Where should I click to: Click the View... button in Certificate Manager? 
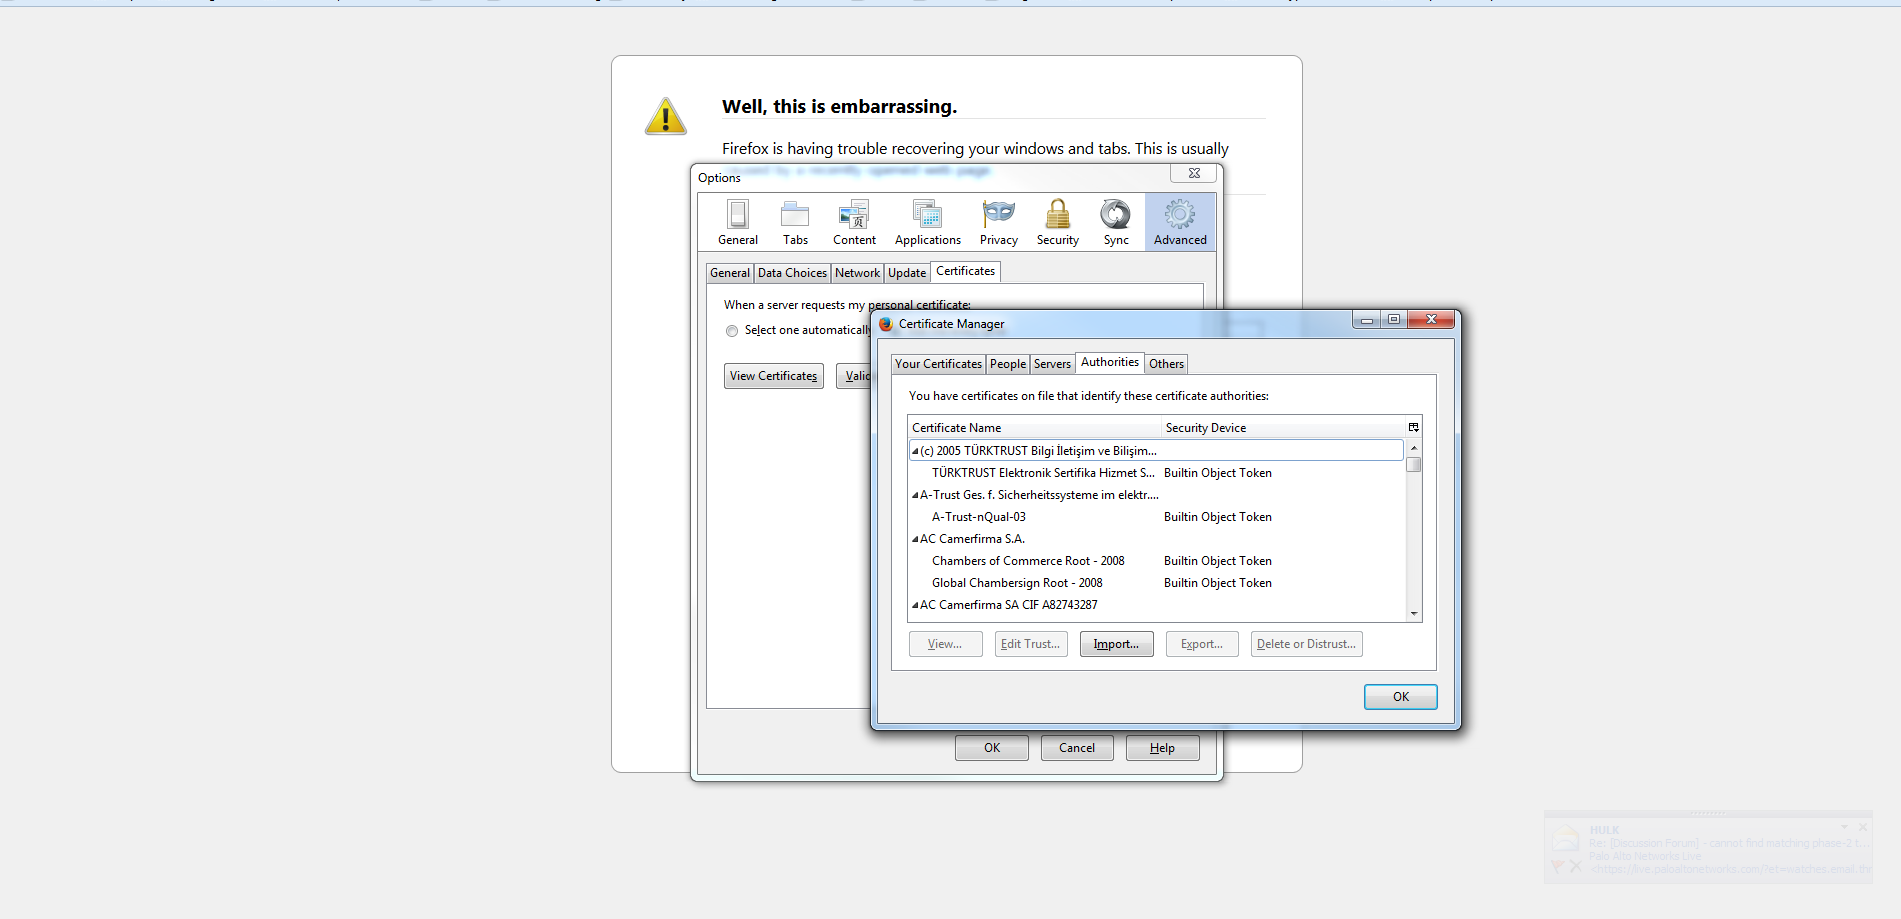945,644
